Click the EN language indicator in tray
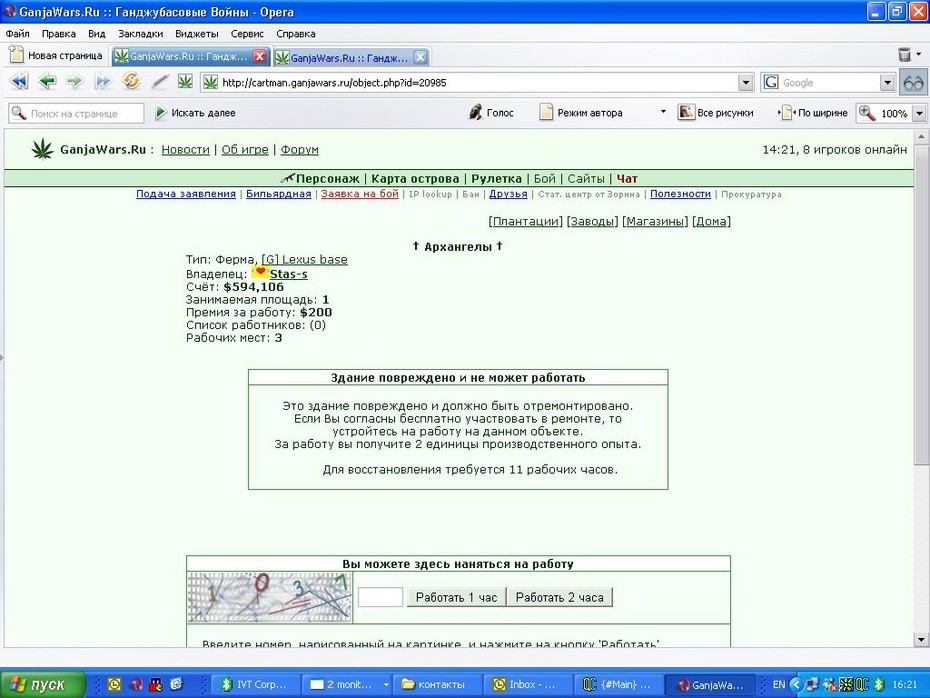 click(x=779, y=684)
